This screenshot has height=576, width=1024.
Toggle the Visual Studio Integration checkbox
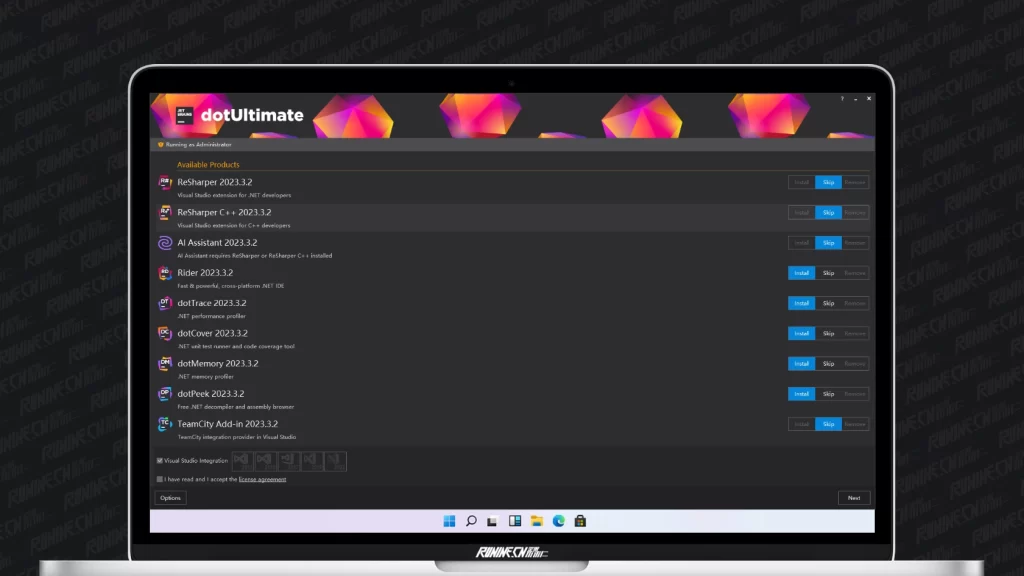(160, 461)
